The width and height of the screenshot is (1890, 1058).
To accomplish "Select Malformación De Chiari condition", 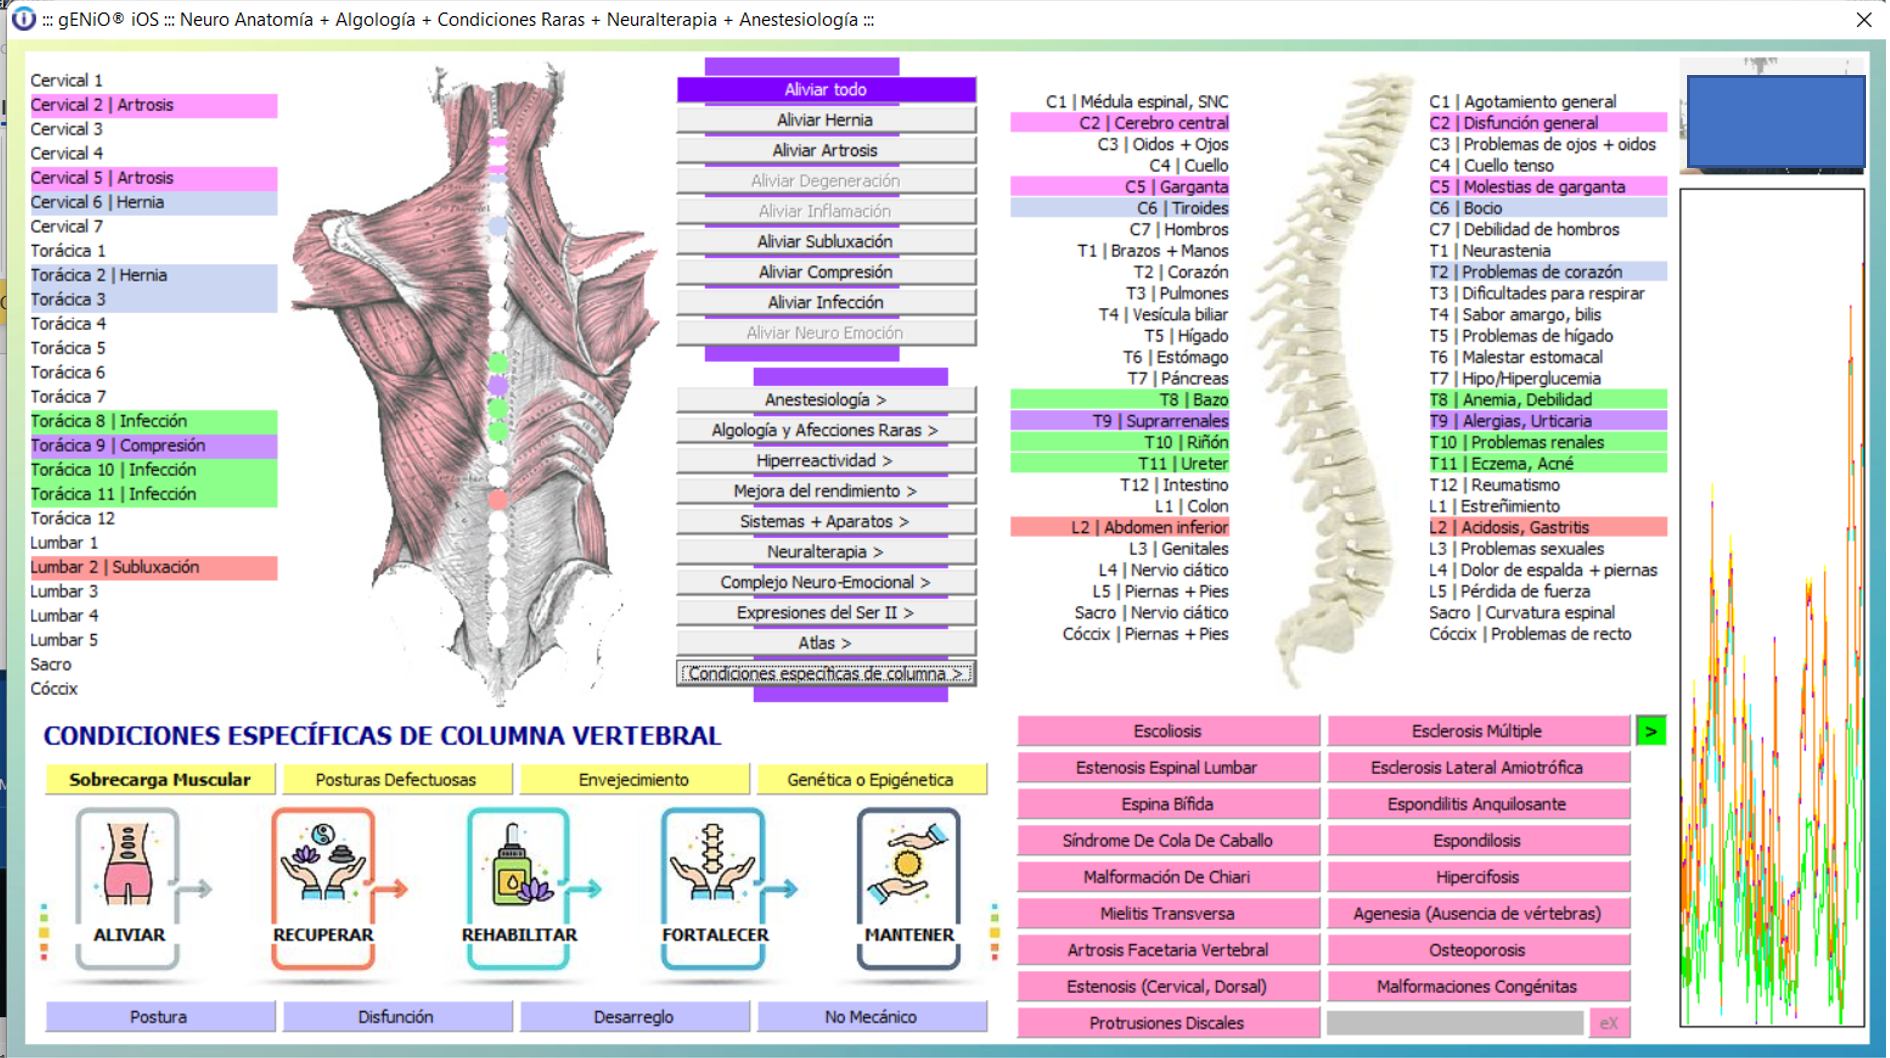I will coord(1168,877).
